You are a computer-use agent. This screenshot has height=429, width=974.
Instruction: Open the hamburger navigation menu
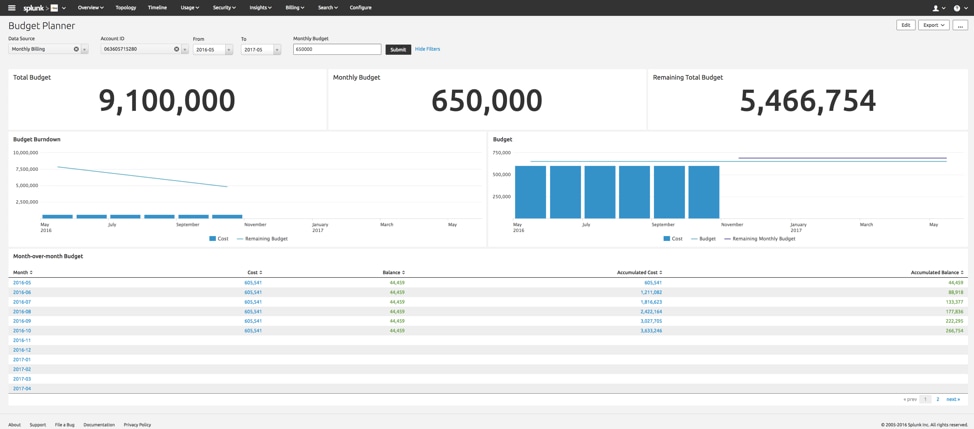[x=11, y=7]
